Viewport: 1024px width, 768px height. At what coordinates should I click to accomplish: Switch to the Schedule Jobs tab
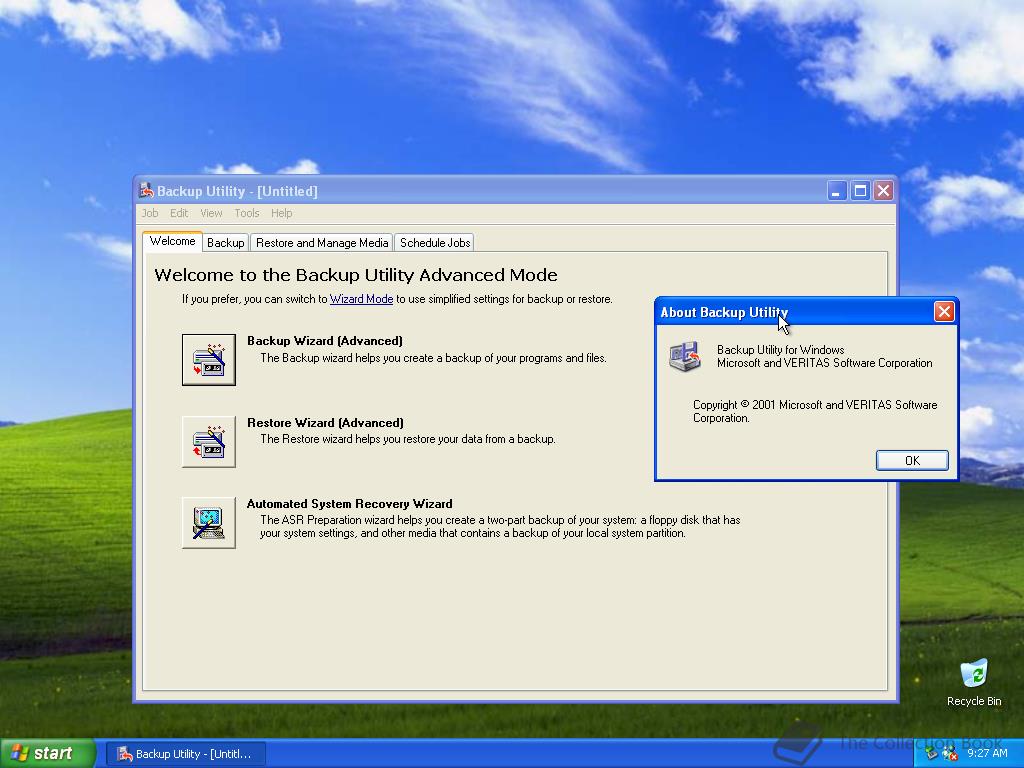435,243
